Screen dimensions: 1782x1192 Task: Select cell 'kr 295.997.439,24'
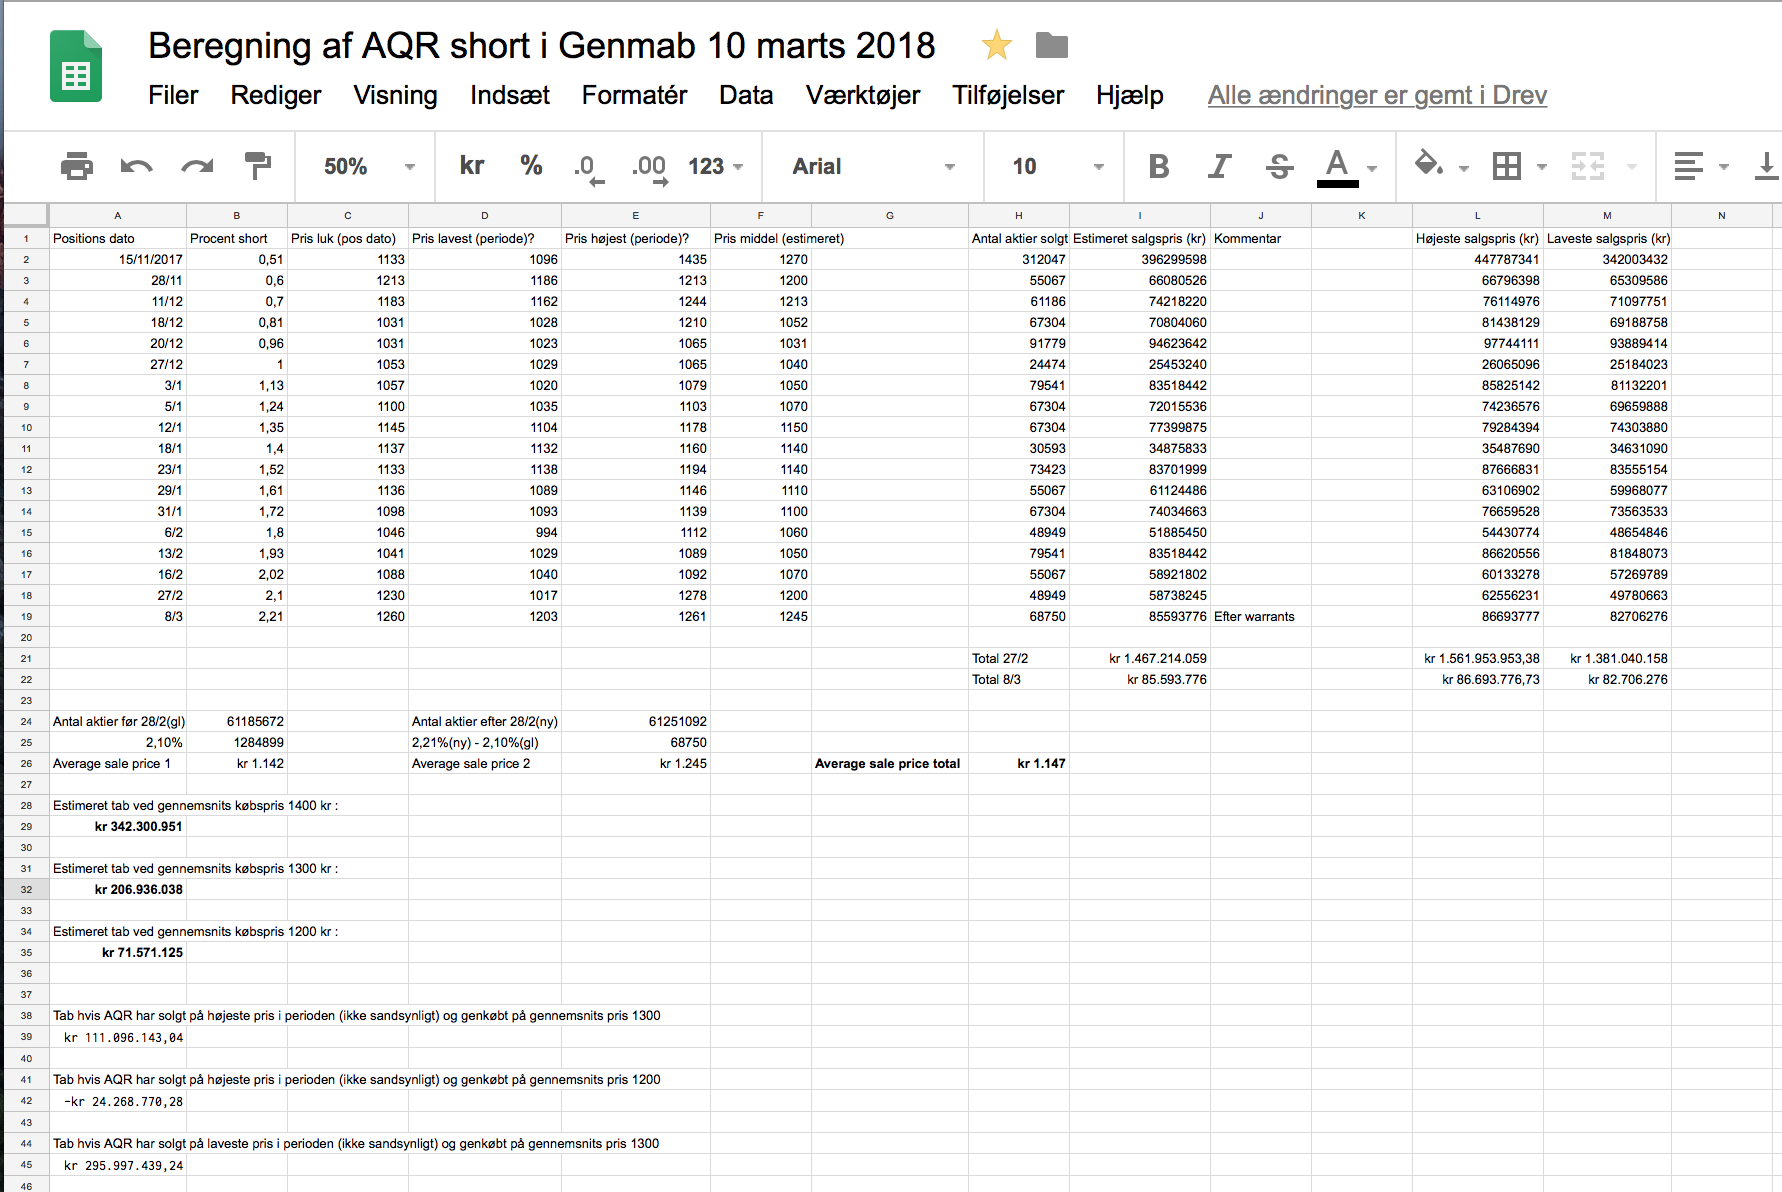[118, 1165]
